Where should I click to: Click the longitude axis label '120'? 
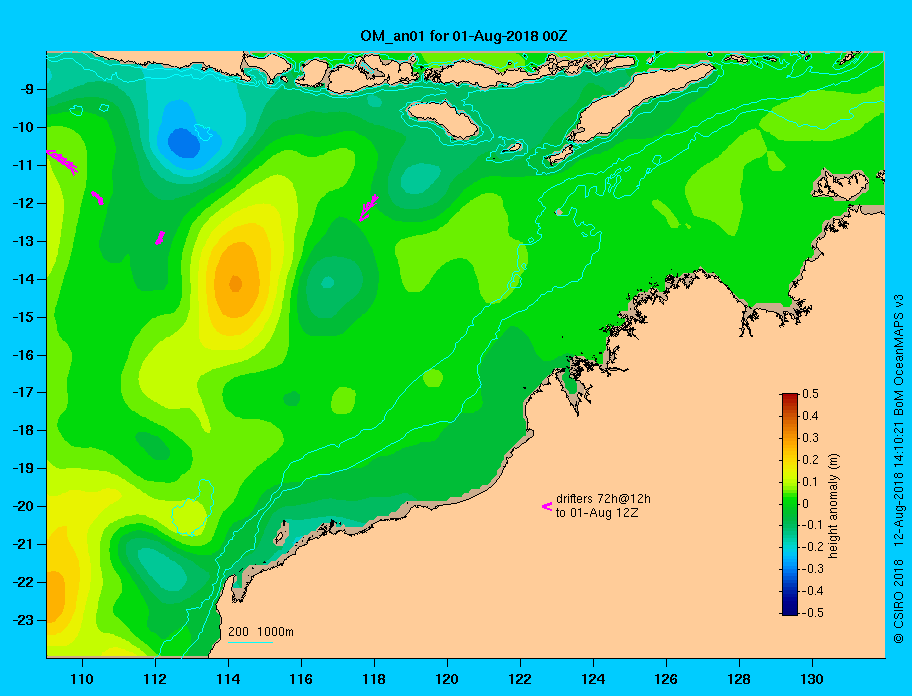447,679
